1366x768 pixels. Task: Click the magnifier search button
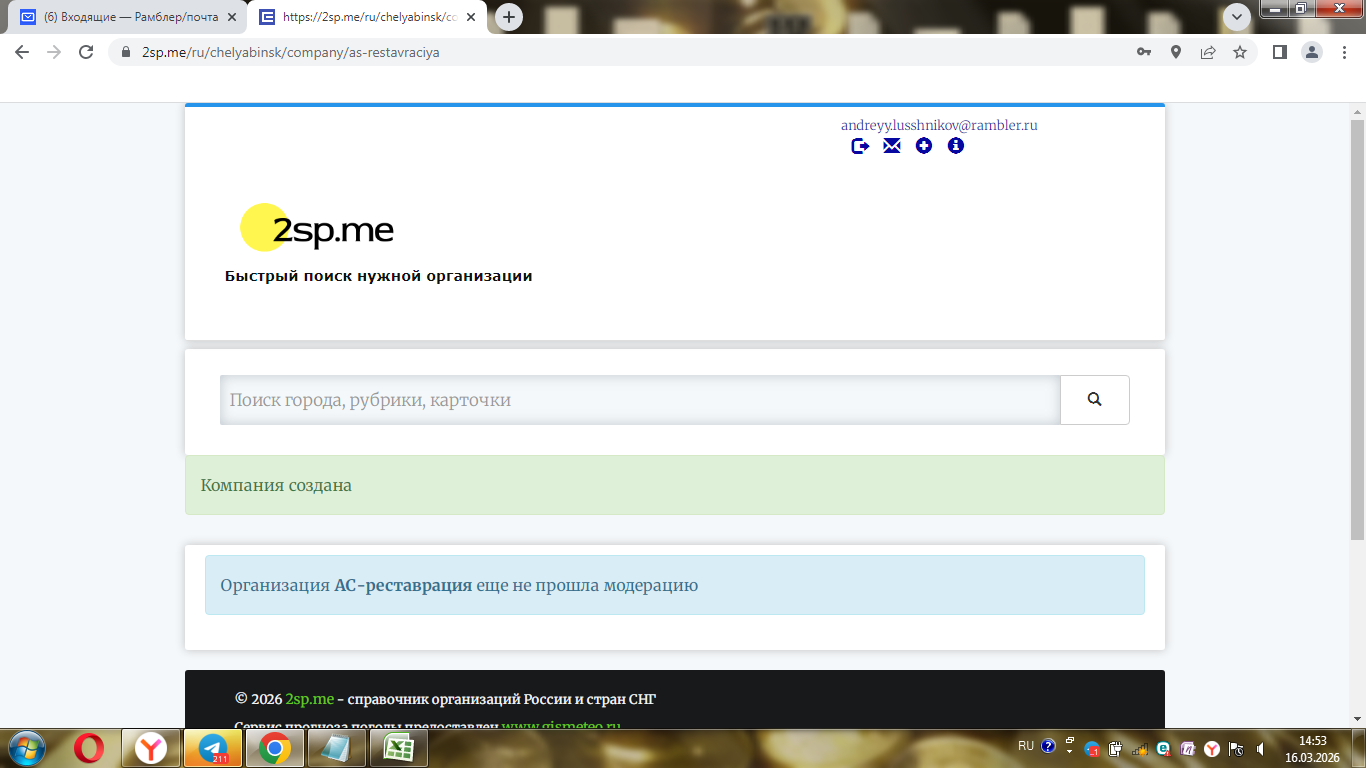pos(1095,400)
